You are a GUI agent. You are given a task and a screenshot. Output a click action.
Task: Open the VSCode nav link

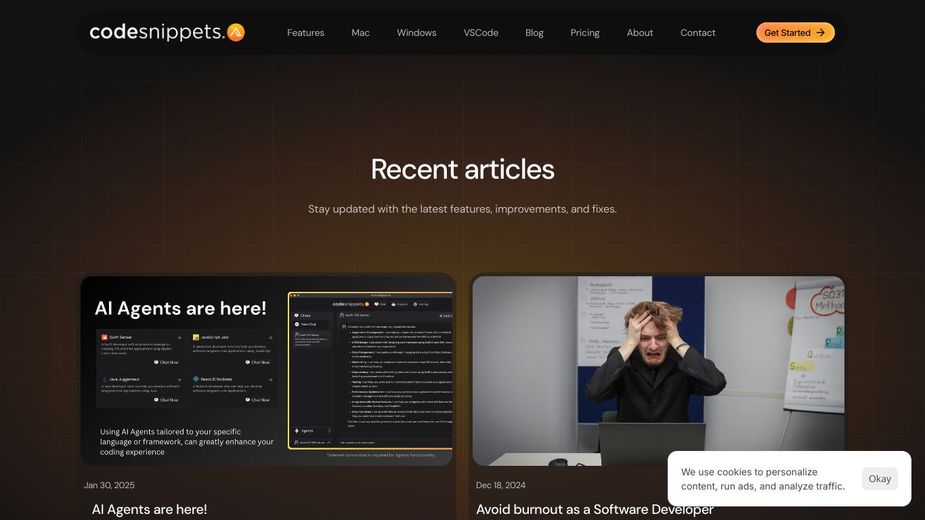coord(480,33)
